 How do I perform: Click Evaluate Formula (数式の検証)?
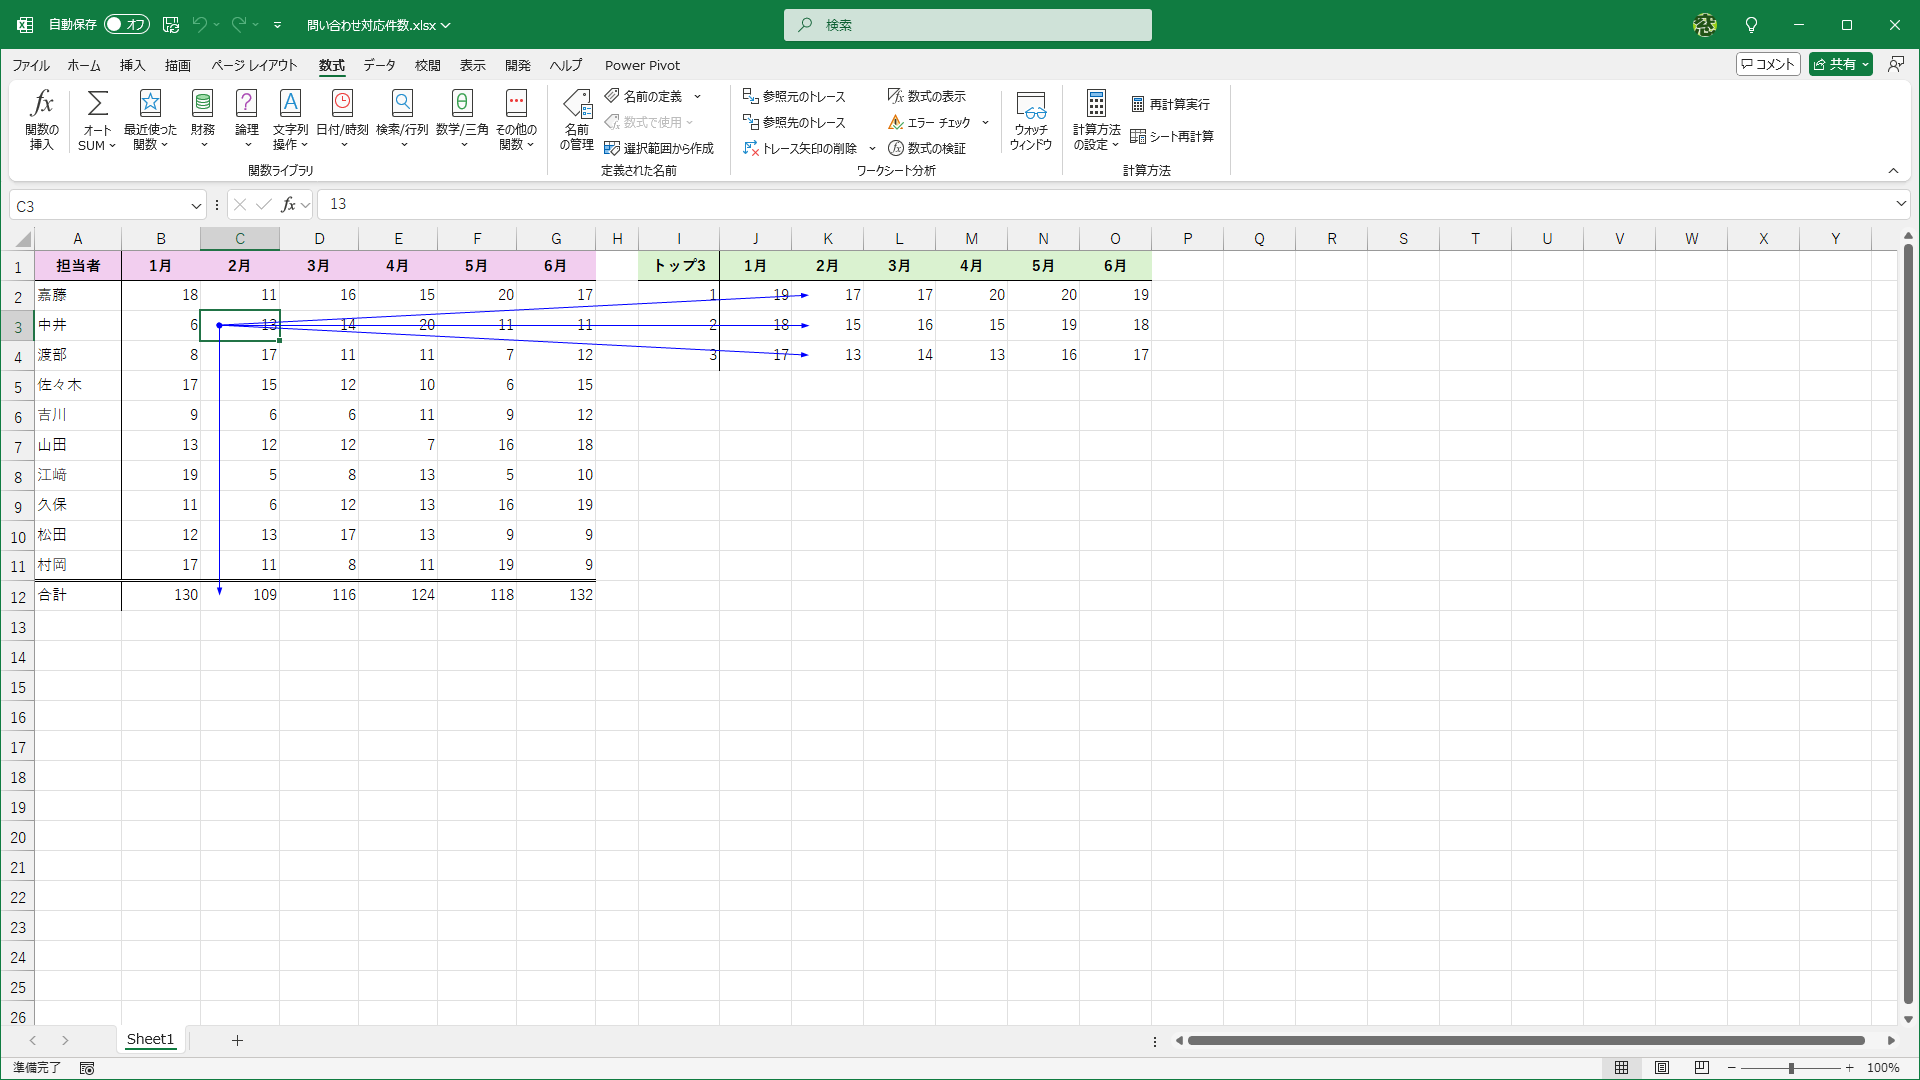tap(927, 148)
